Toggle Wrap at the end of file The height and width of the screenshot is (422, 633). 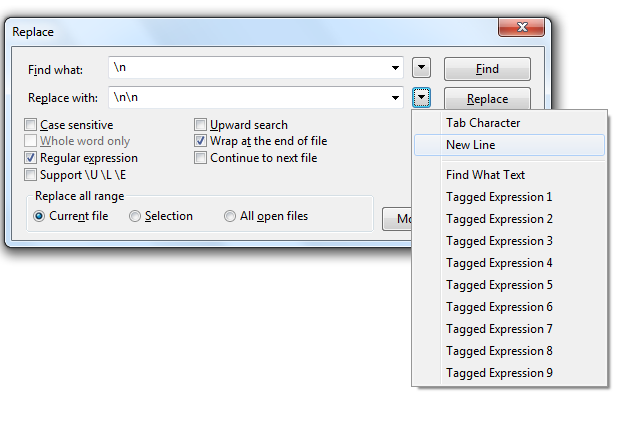201,142
